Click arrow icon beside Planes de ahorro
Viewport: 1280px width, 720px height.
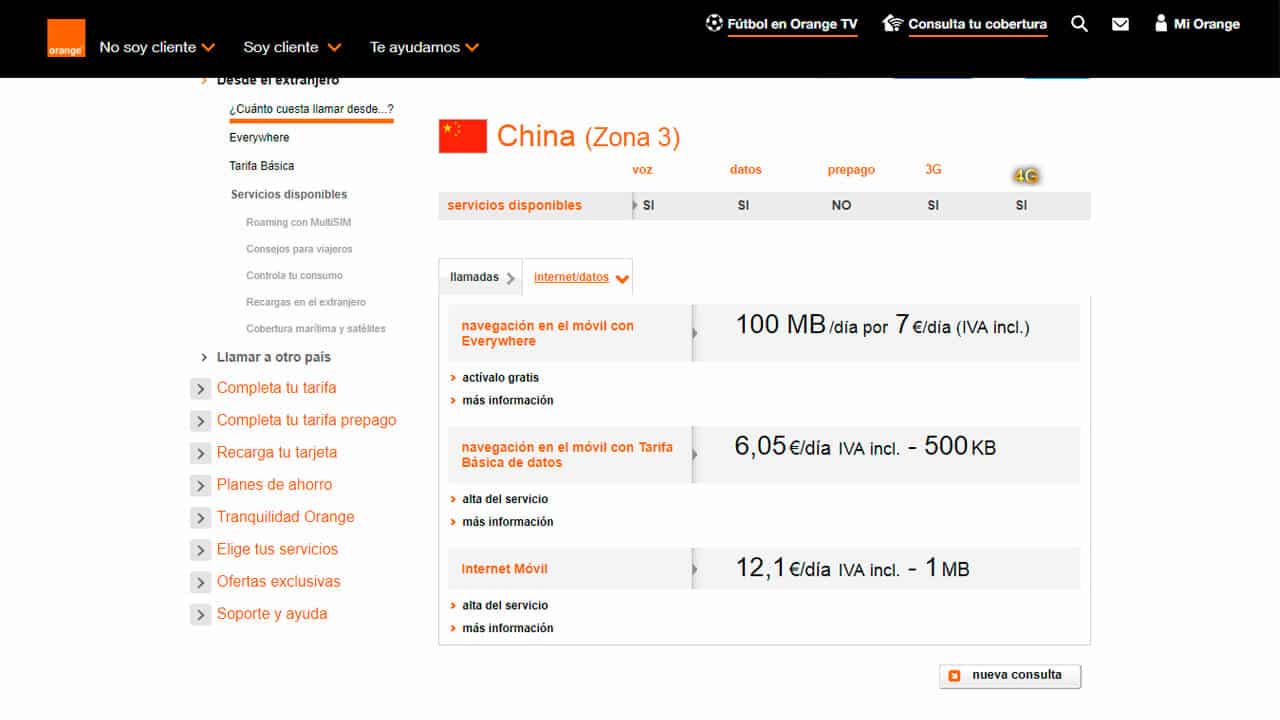[200, 486]
